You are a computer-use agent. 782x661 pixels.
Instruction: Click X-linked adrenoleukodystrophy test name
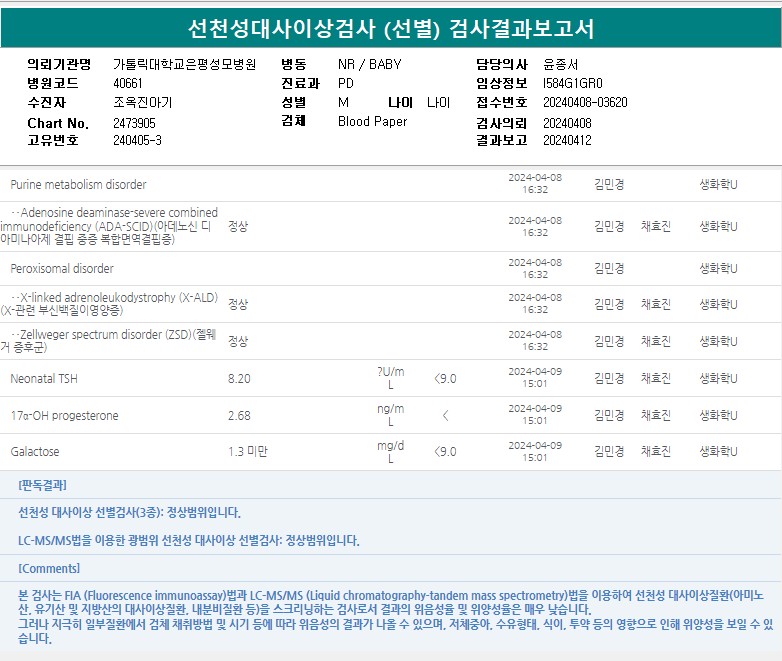(109, 304)
